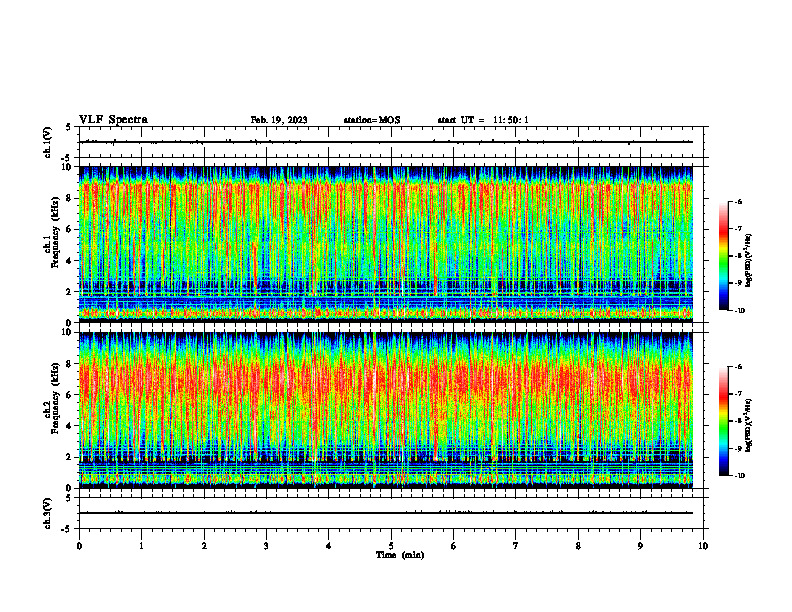Click time axis tick label "7"
The height and width of the screenshot is (612, 792).
click(516, 546)
